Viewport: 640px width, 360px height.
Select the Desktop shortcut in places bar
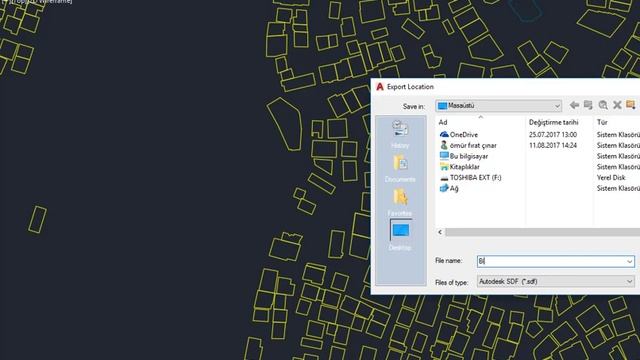pyautogui.click(x=400, y=236)
